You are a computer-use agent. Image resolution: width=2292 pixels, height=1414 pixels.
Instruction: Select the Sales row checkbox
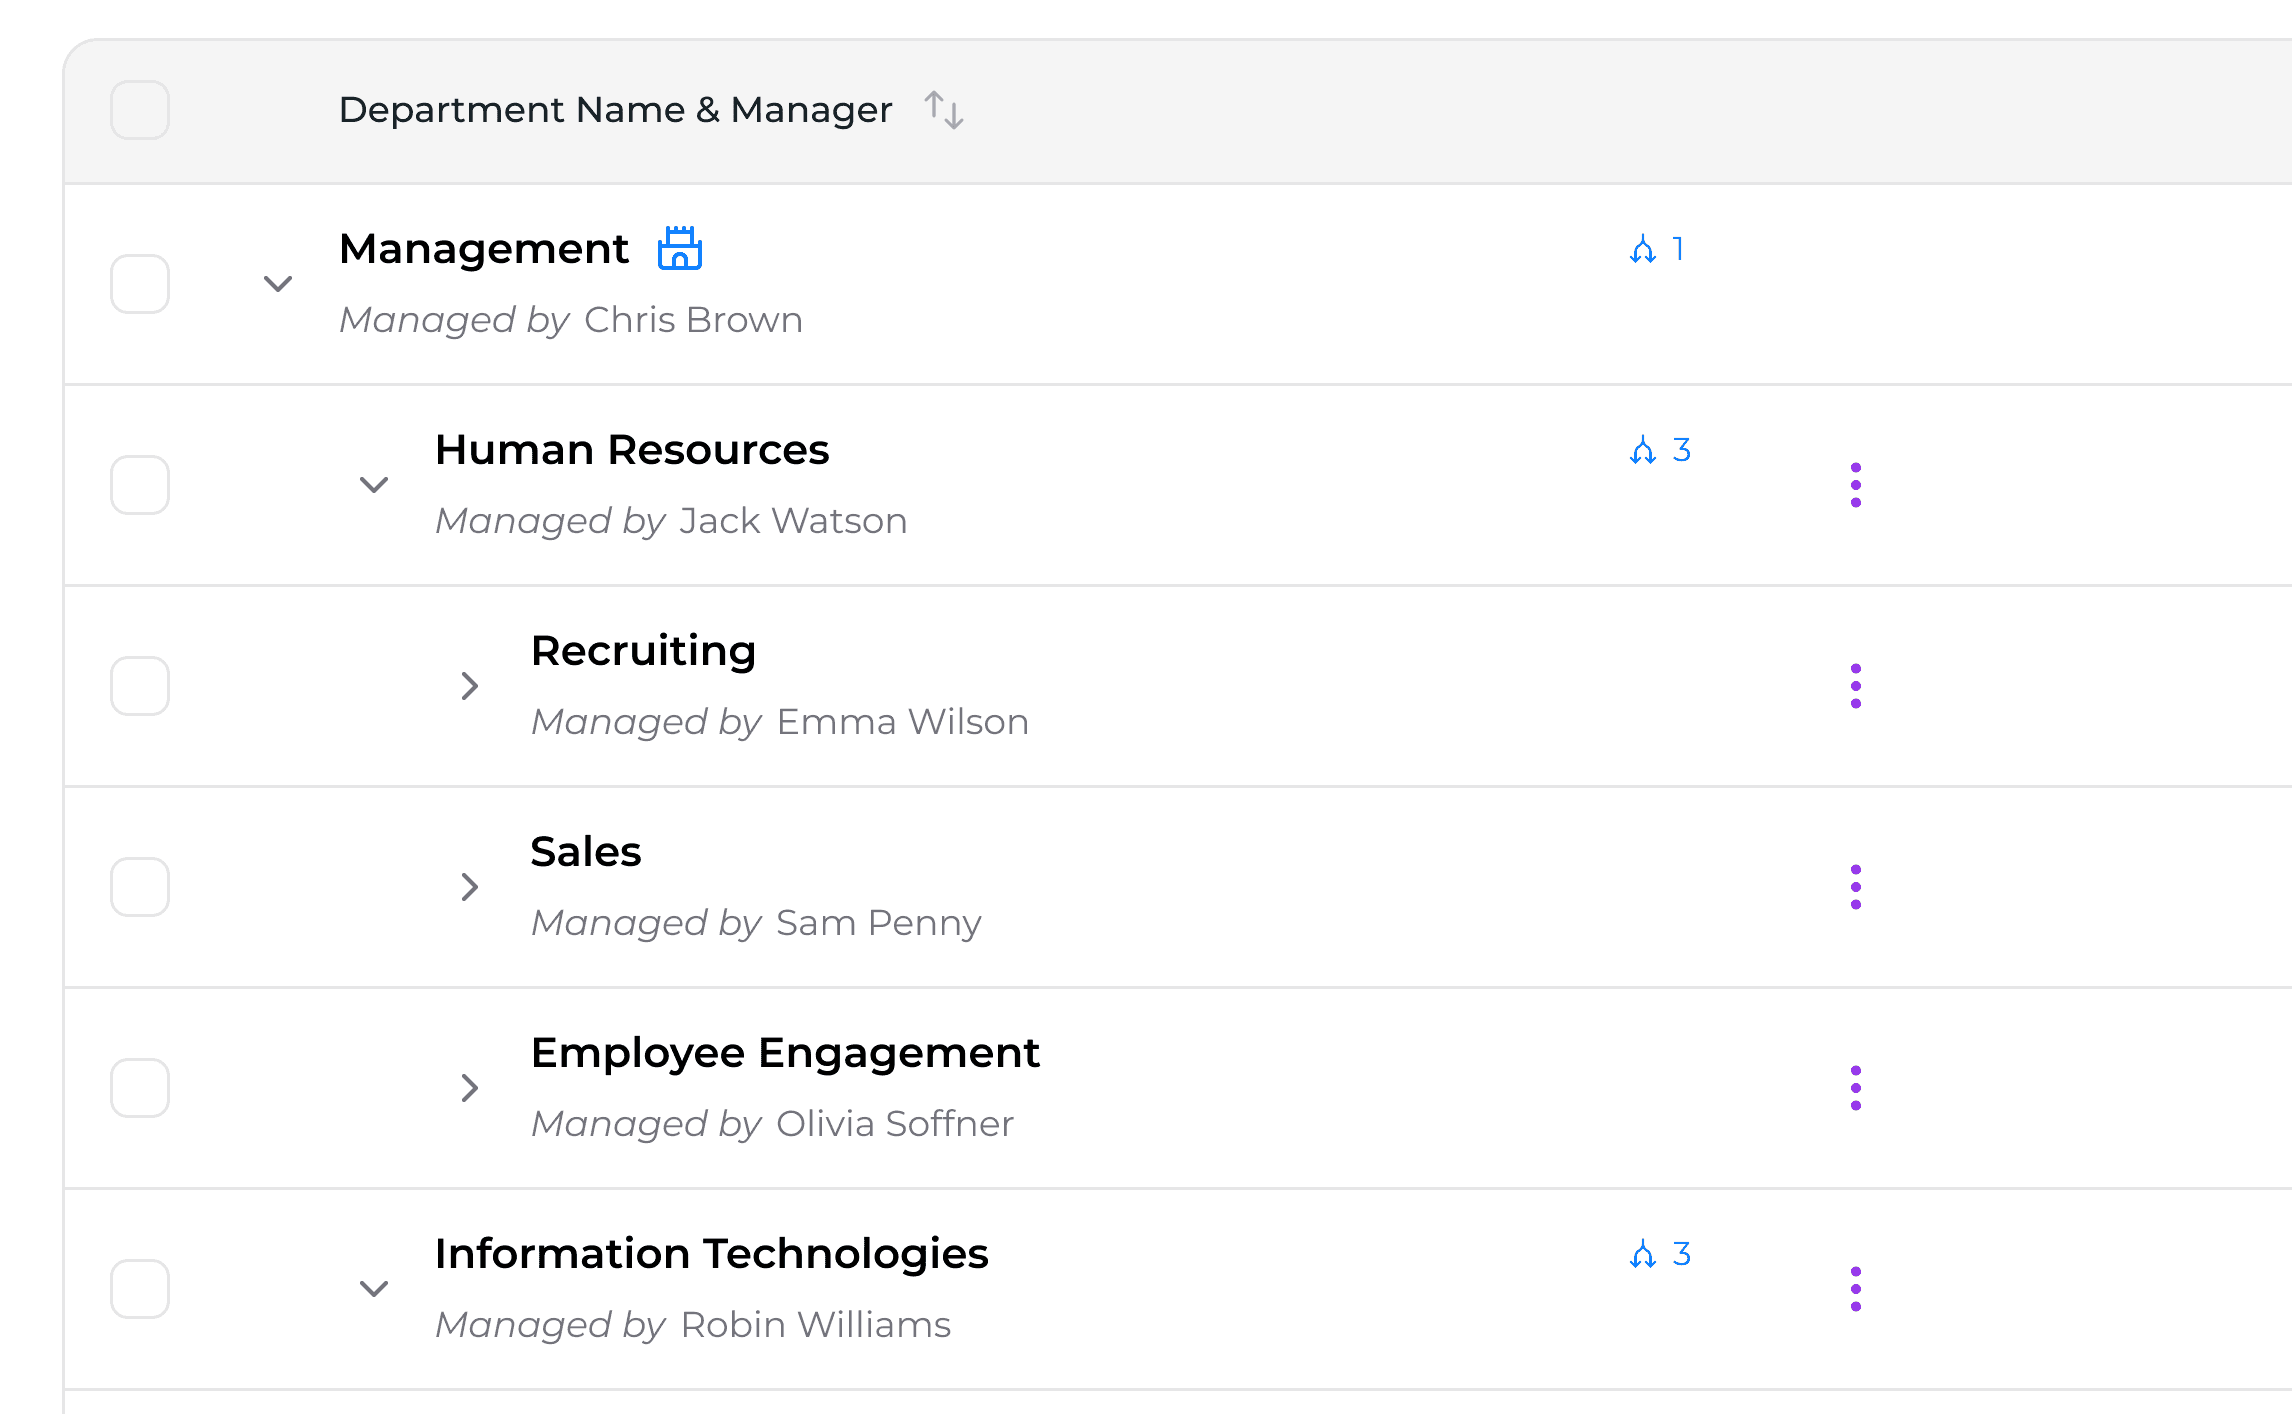140,887
